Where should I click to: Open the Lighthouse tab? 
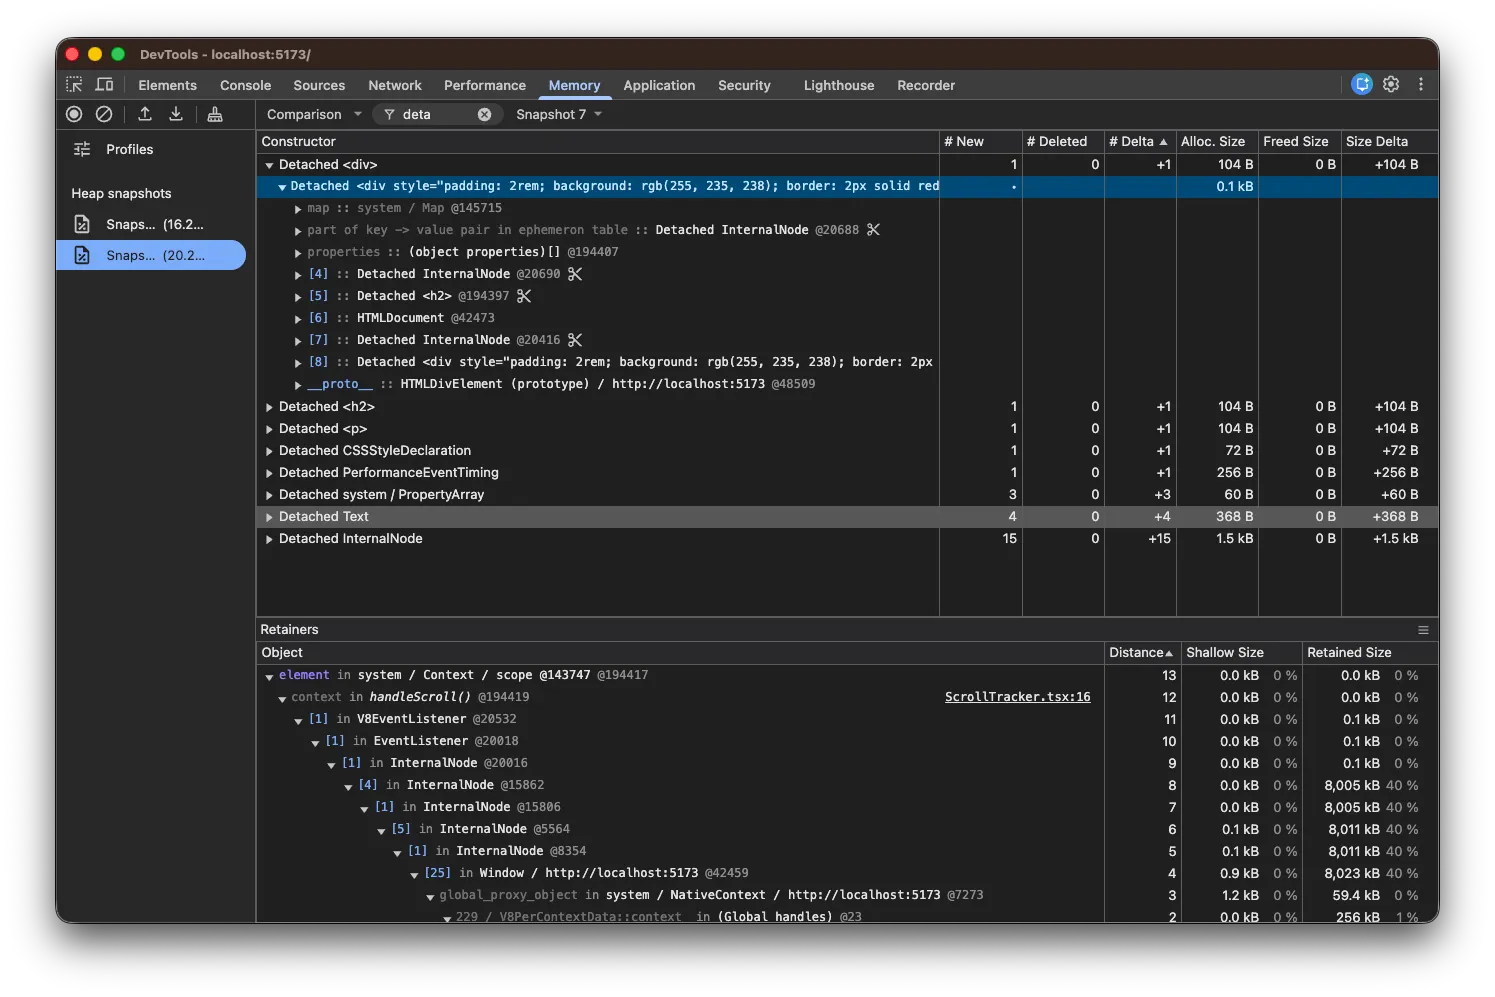(839, 85)
